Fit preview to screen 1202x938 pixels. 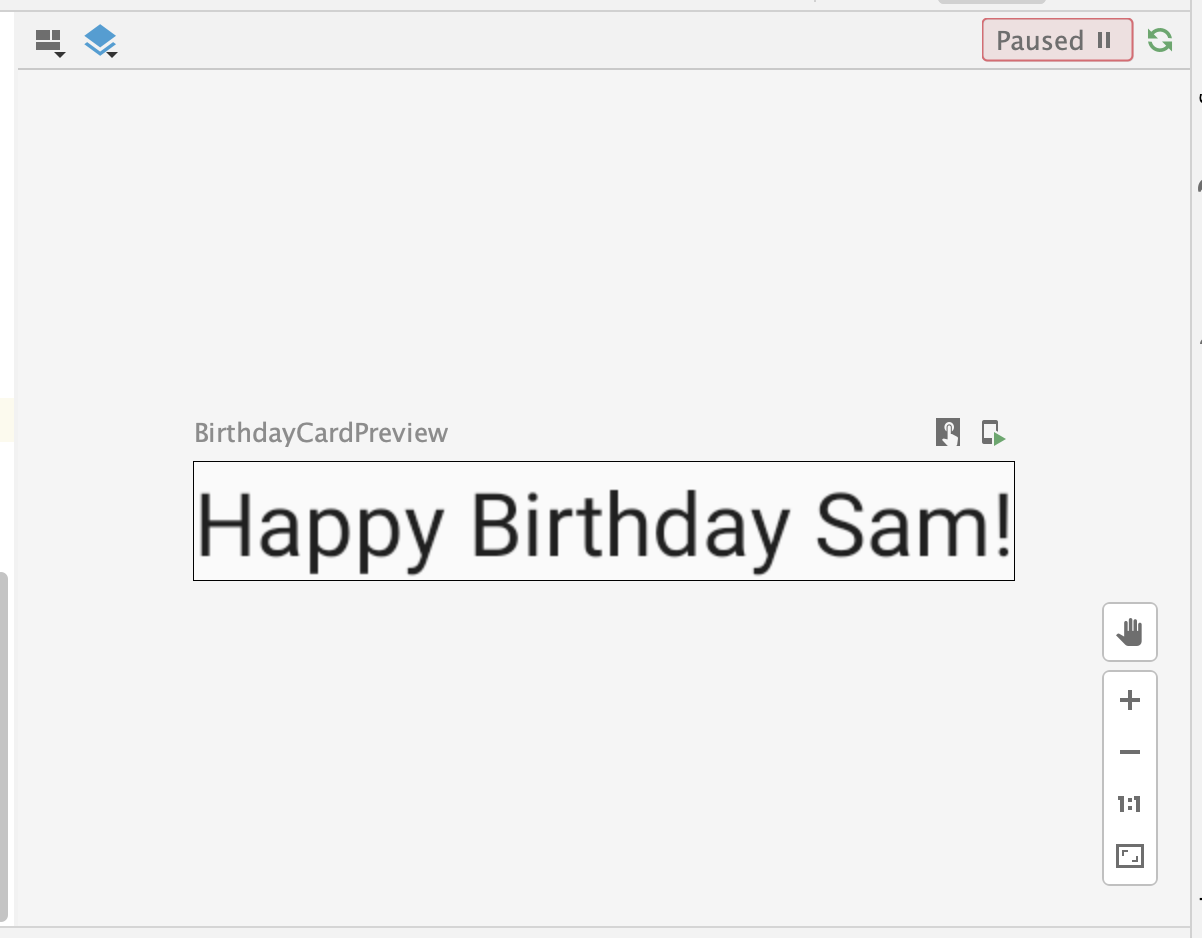pyautogui.click(x=1130, y=856)
